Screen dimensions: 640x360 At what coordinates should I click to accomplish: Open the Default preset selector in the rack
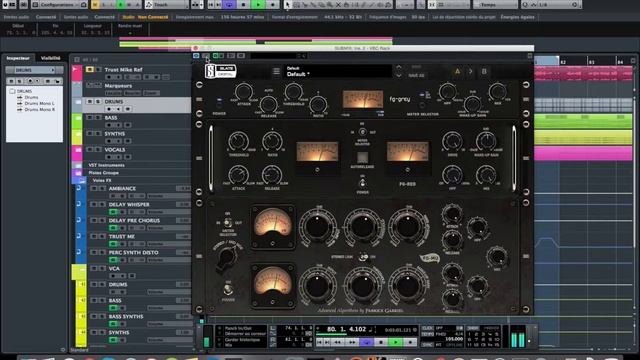tap(339, 71)
